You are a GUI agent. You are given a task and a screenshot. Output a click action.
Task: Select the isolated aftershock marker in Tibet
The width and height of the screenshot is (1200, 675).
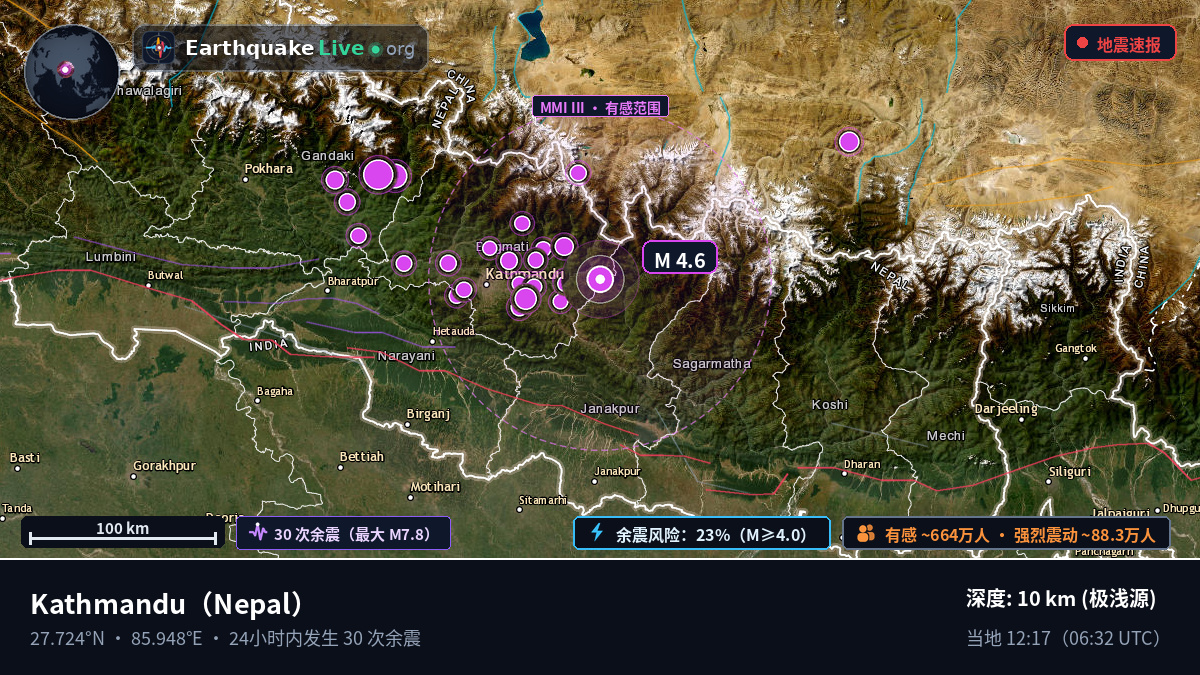click(x=849, y=142)
